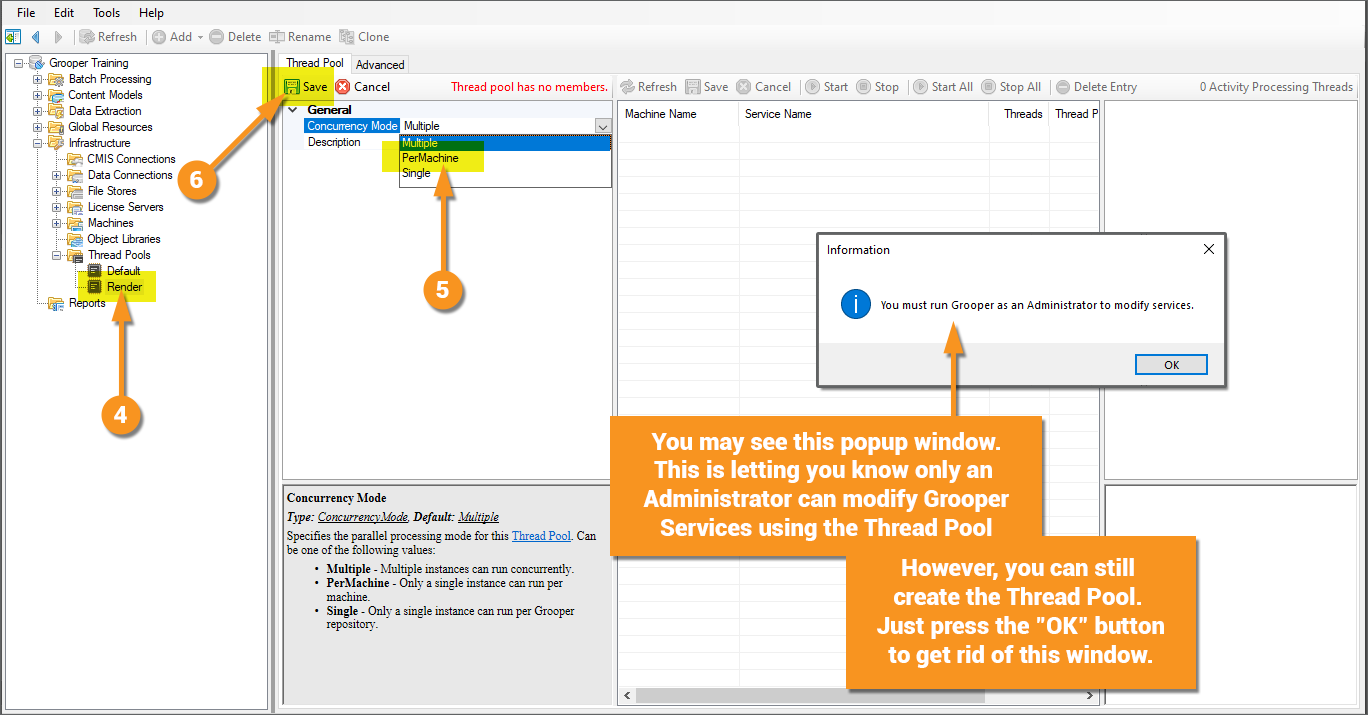Click the Clone toolbar icon

(x=347, y=37)
